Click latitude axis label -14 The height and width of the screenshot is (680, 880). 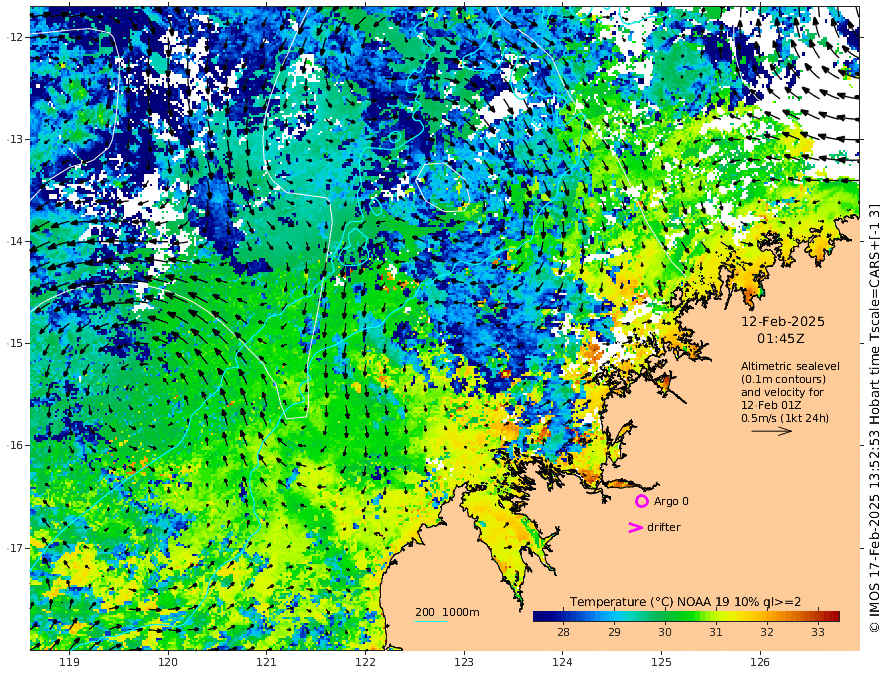(15, 241)
